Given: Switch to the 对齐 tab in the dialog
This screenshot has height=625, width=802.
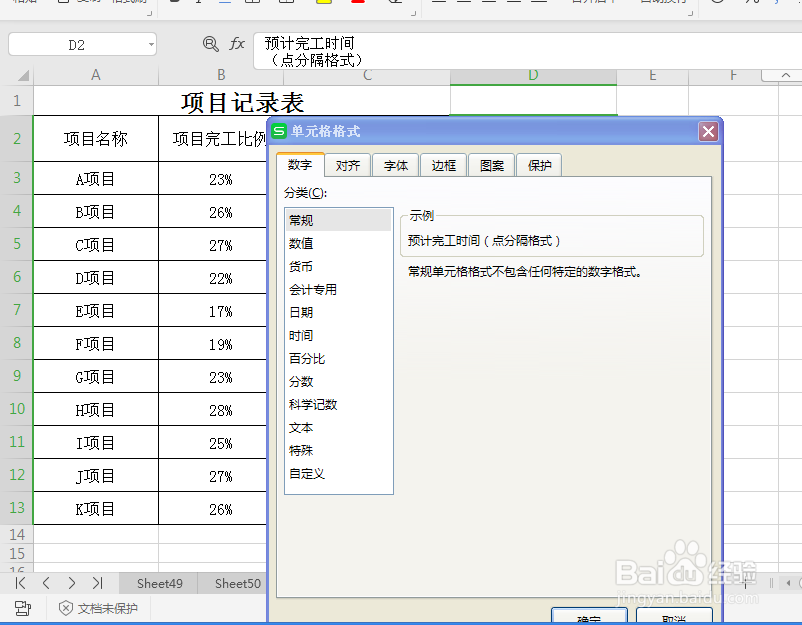Looking at the screenshot, I should [347, 165].
